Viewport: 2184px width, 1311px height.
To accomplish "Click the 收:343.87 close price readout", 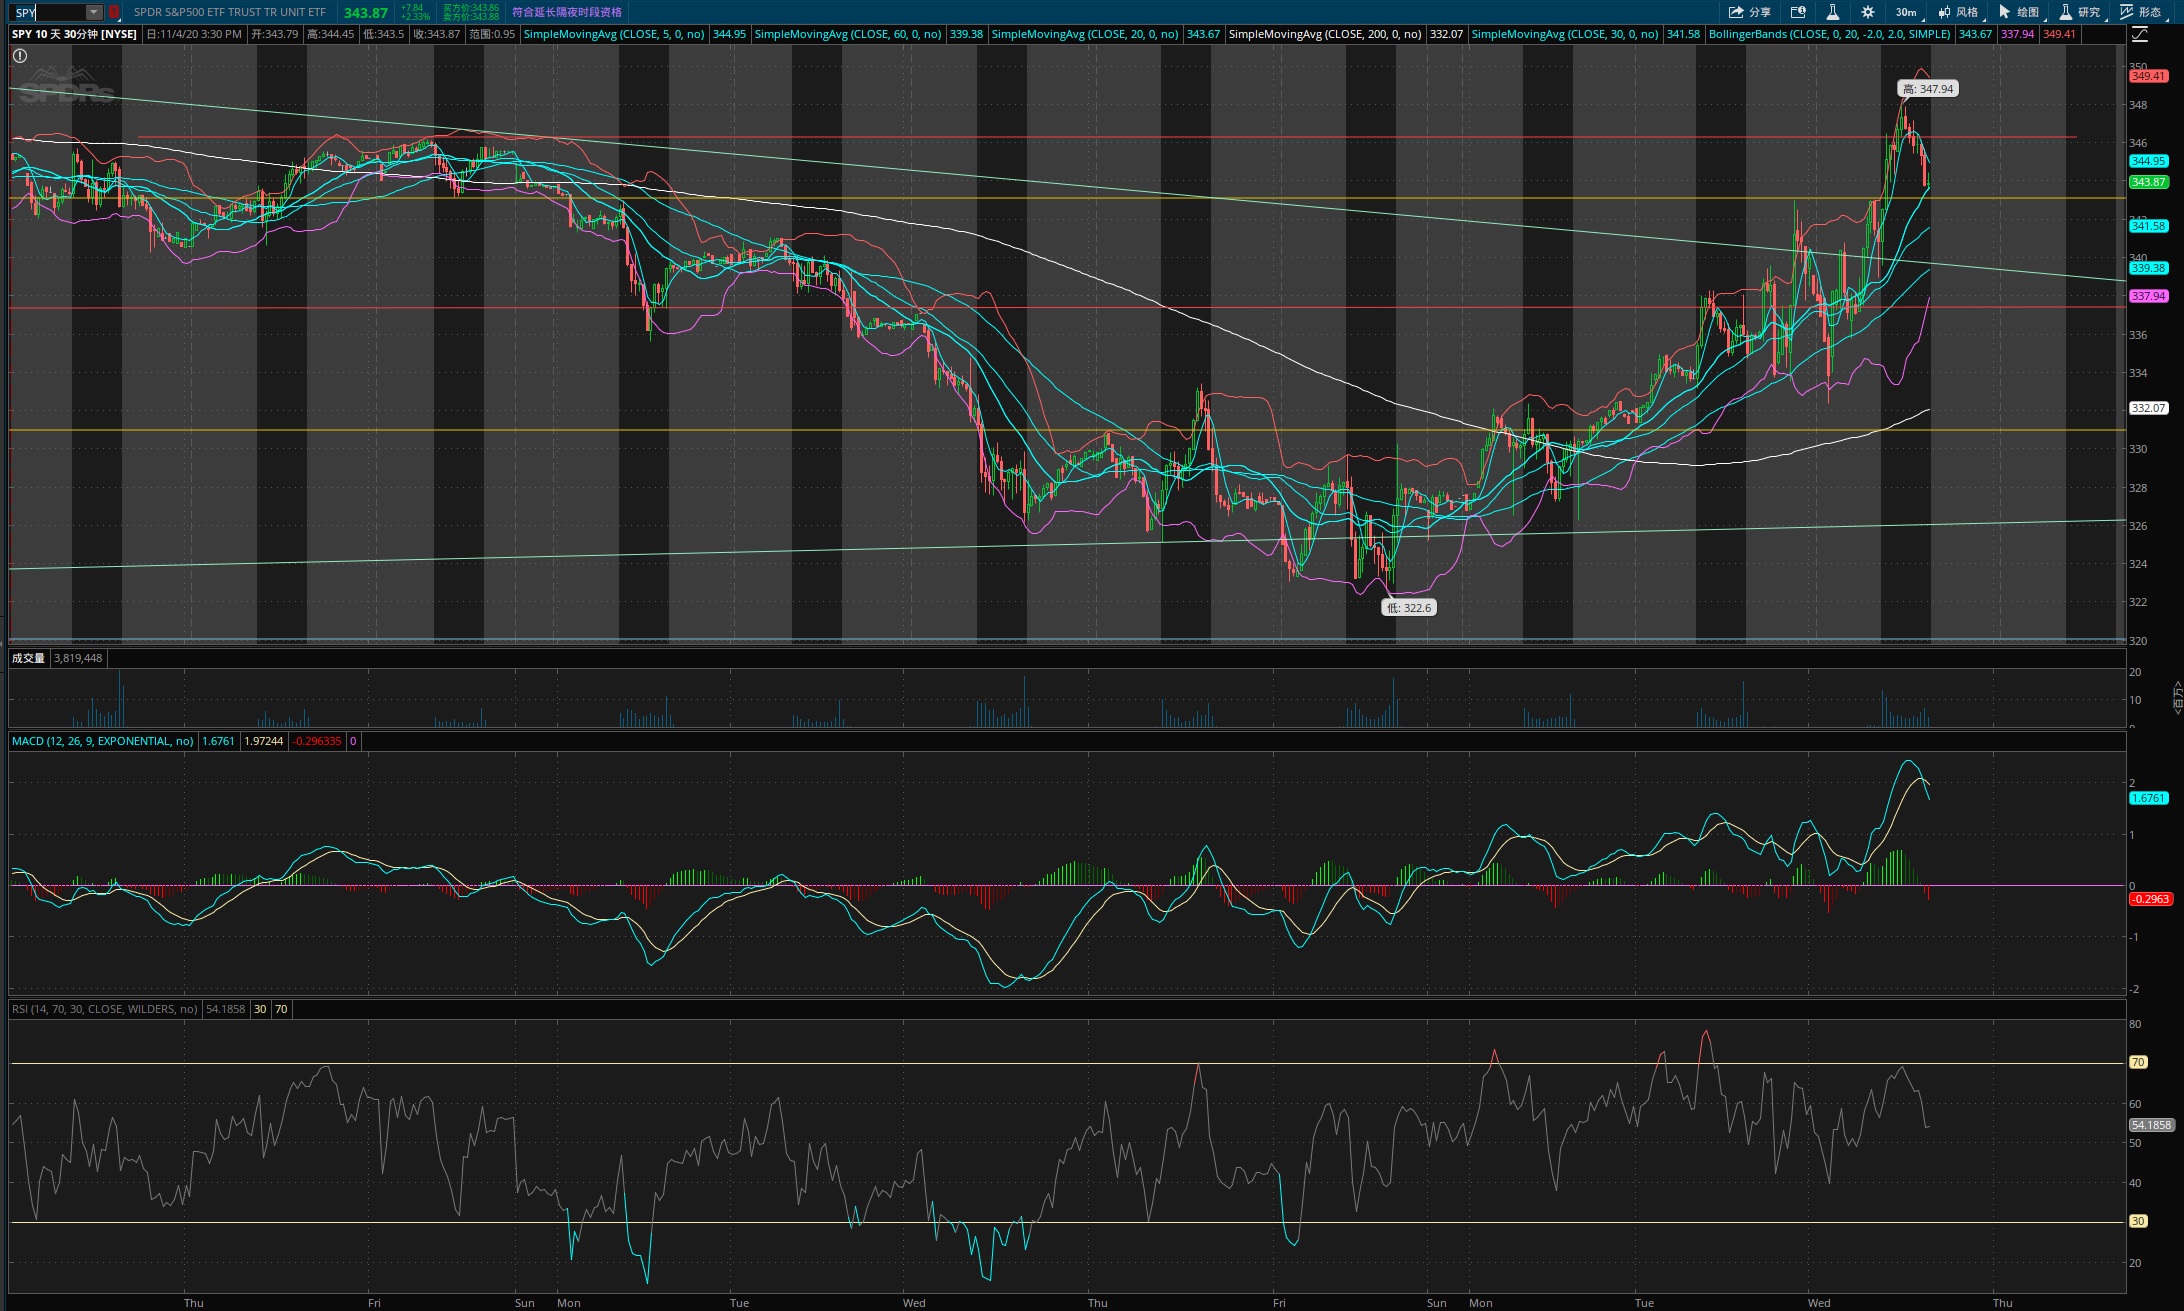I will click(437, 34).
